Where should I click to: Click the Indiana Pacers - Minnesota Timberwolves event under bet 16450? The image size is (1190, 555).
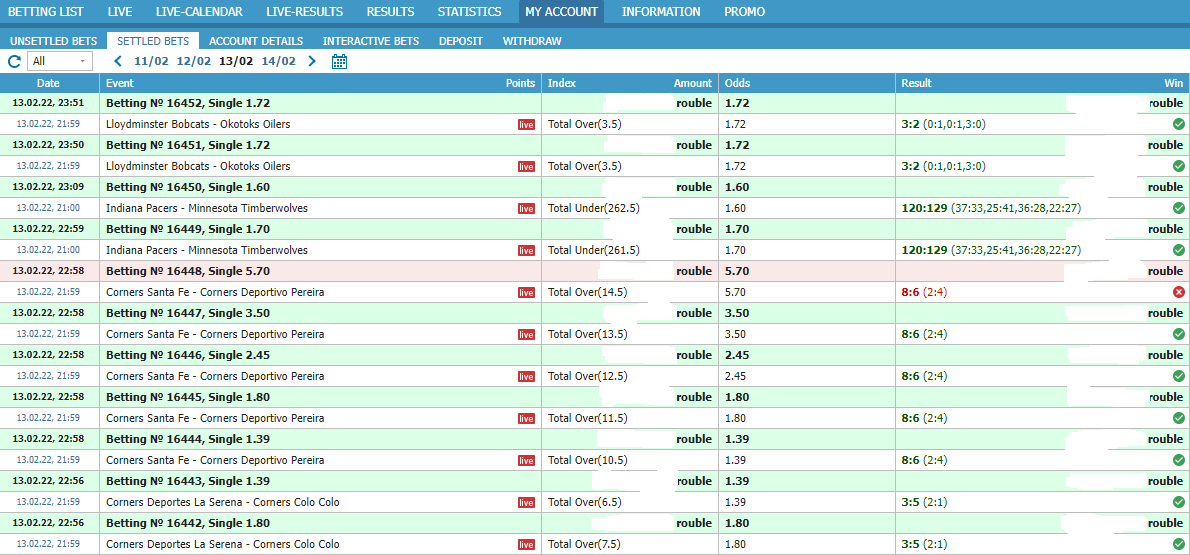click(207, 208)
